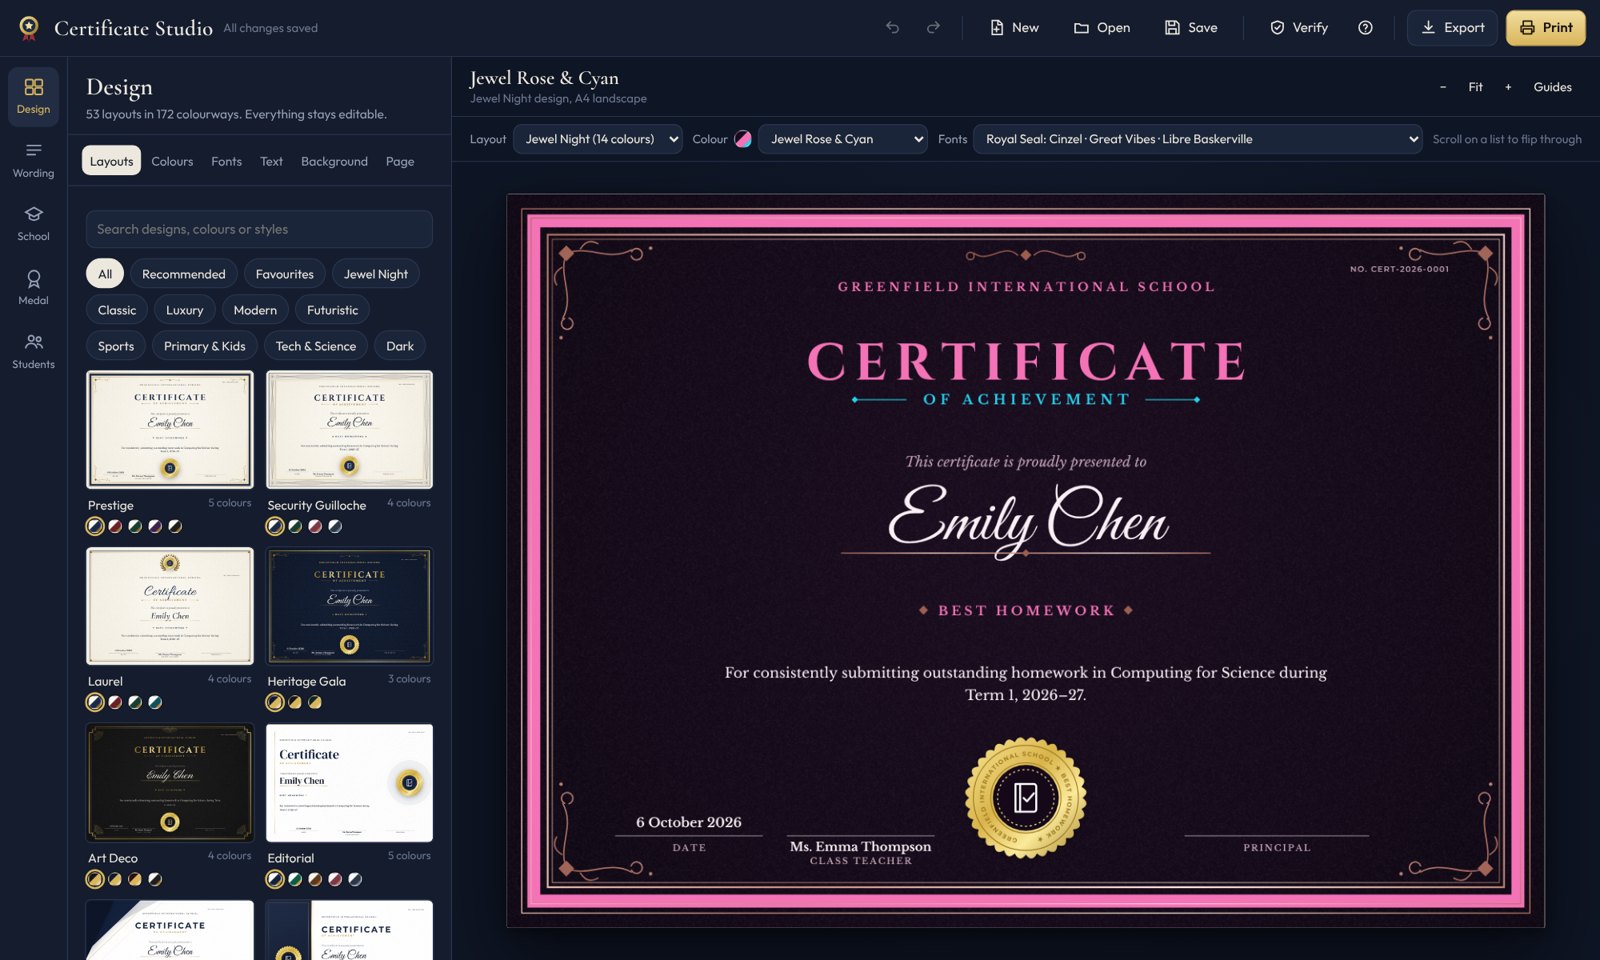1600x960 pixels.
Task: Filter by Dark designs
Action: click(x=400, y=346)
